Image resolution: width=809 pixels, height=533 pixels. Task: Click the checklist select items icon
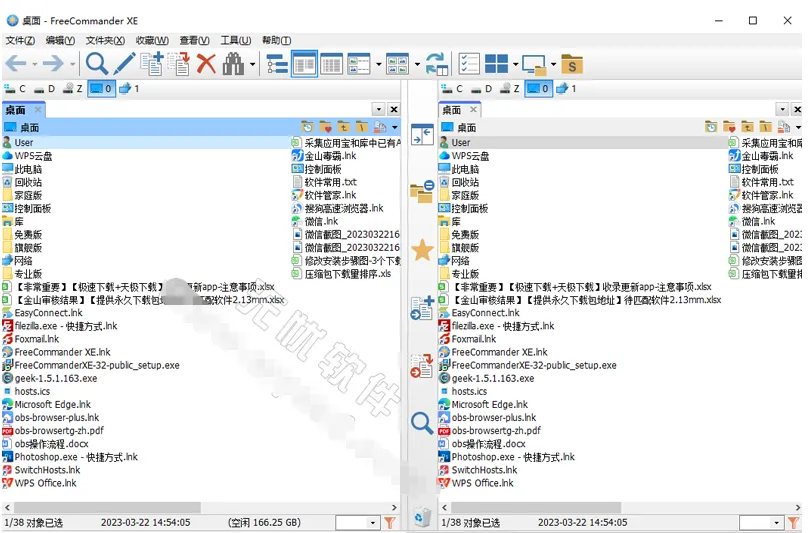coord(469,64)
